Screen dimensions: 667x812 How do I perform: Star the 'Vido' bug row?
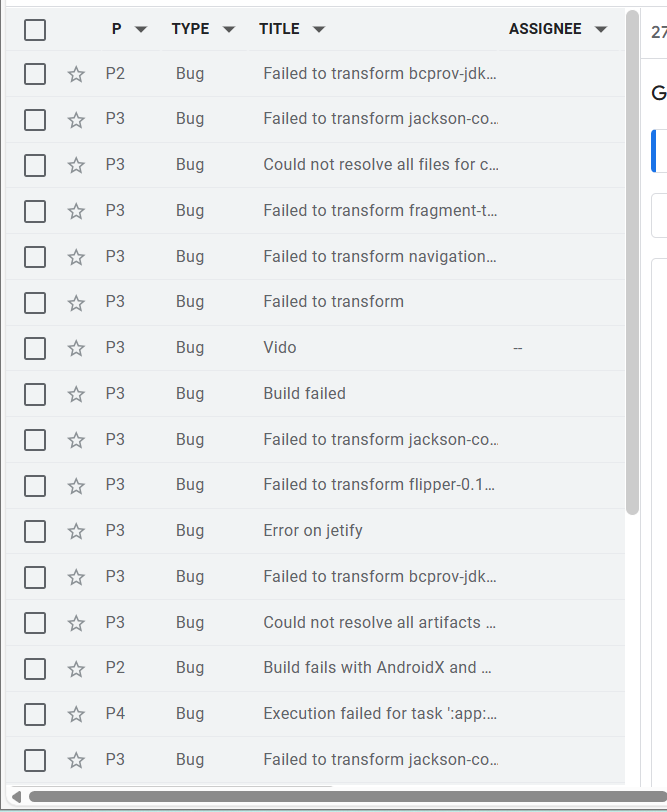point(76,348)
